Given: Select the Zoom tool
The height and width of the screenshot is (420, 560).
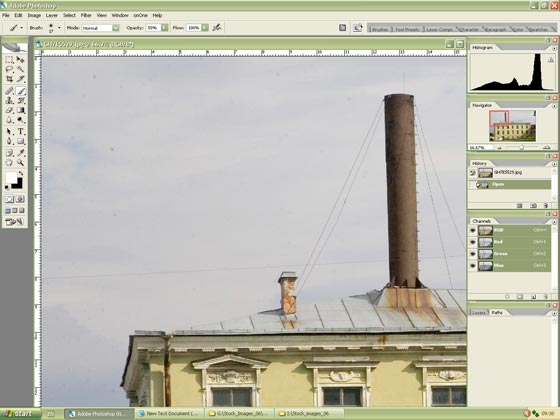Looking at the screenshot, I should [x=20, y=163].
